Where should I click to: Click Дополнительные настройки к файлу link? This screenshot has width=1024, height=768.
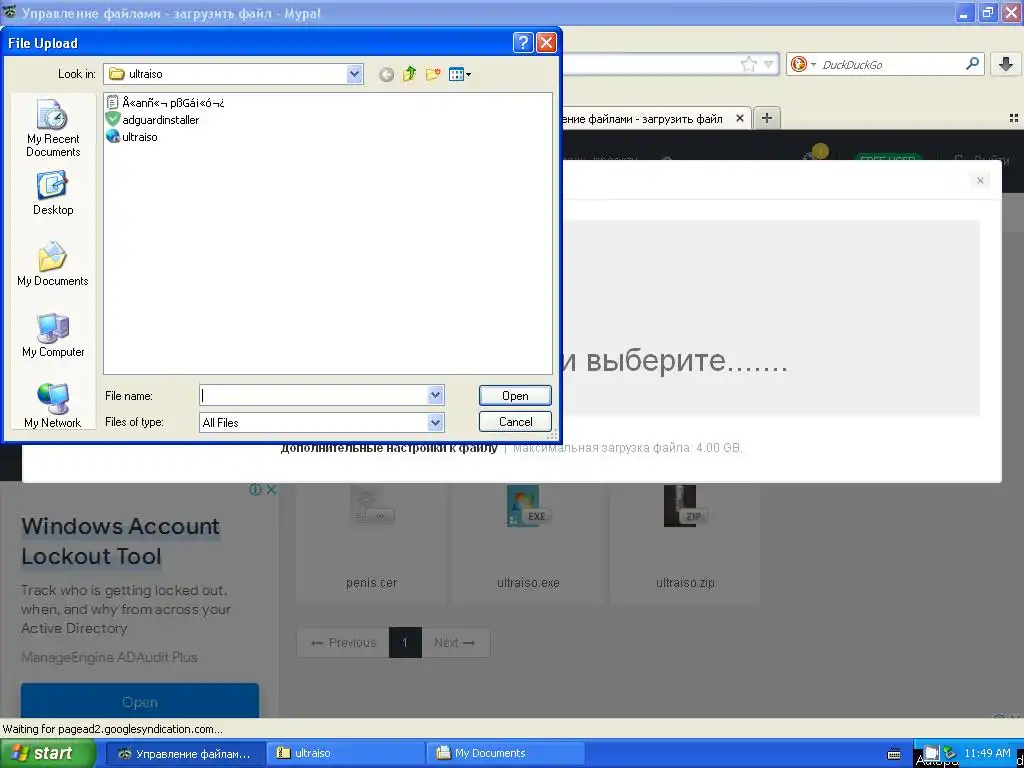(x=389, y=448)
